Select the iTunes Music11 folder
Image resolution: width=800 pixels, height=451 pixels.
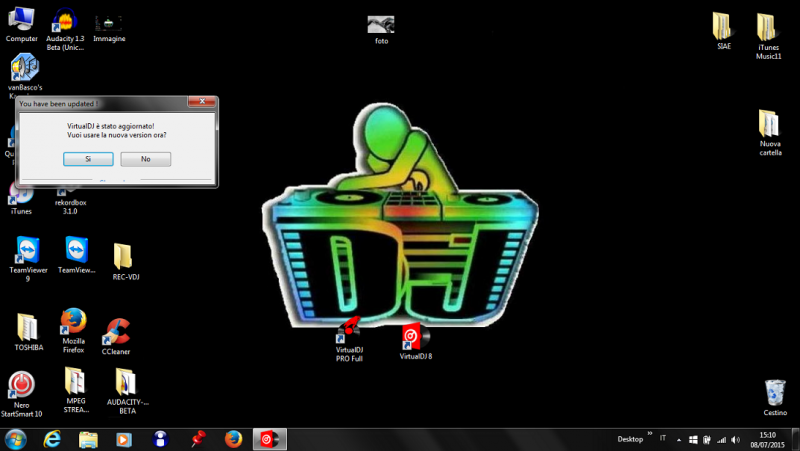(767, 26)
